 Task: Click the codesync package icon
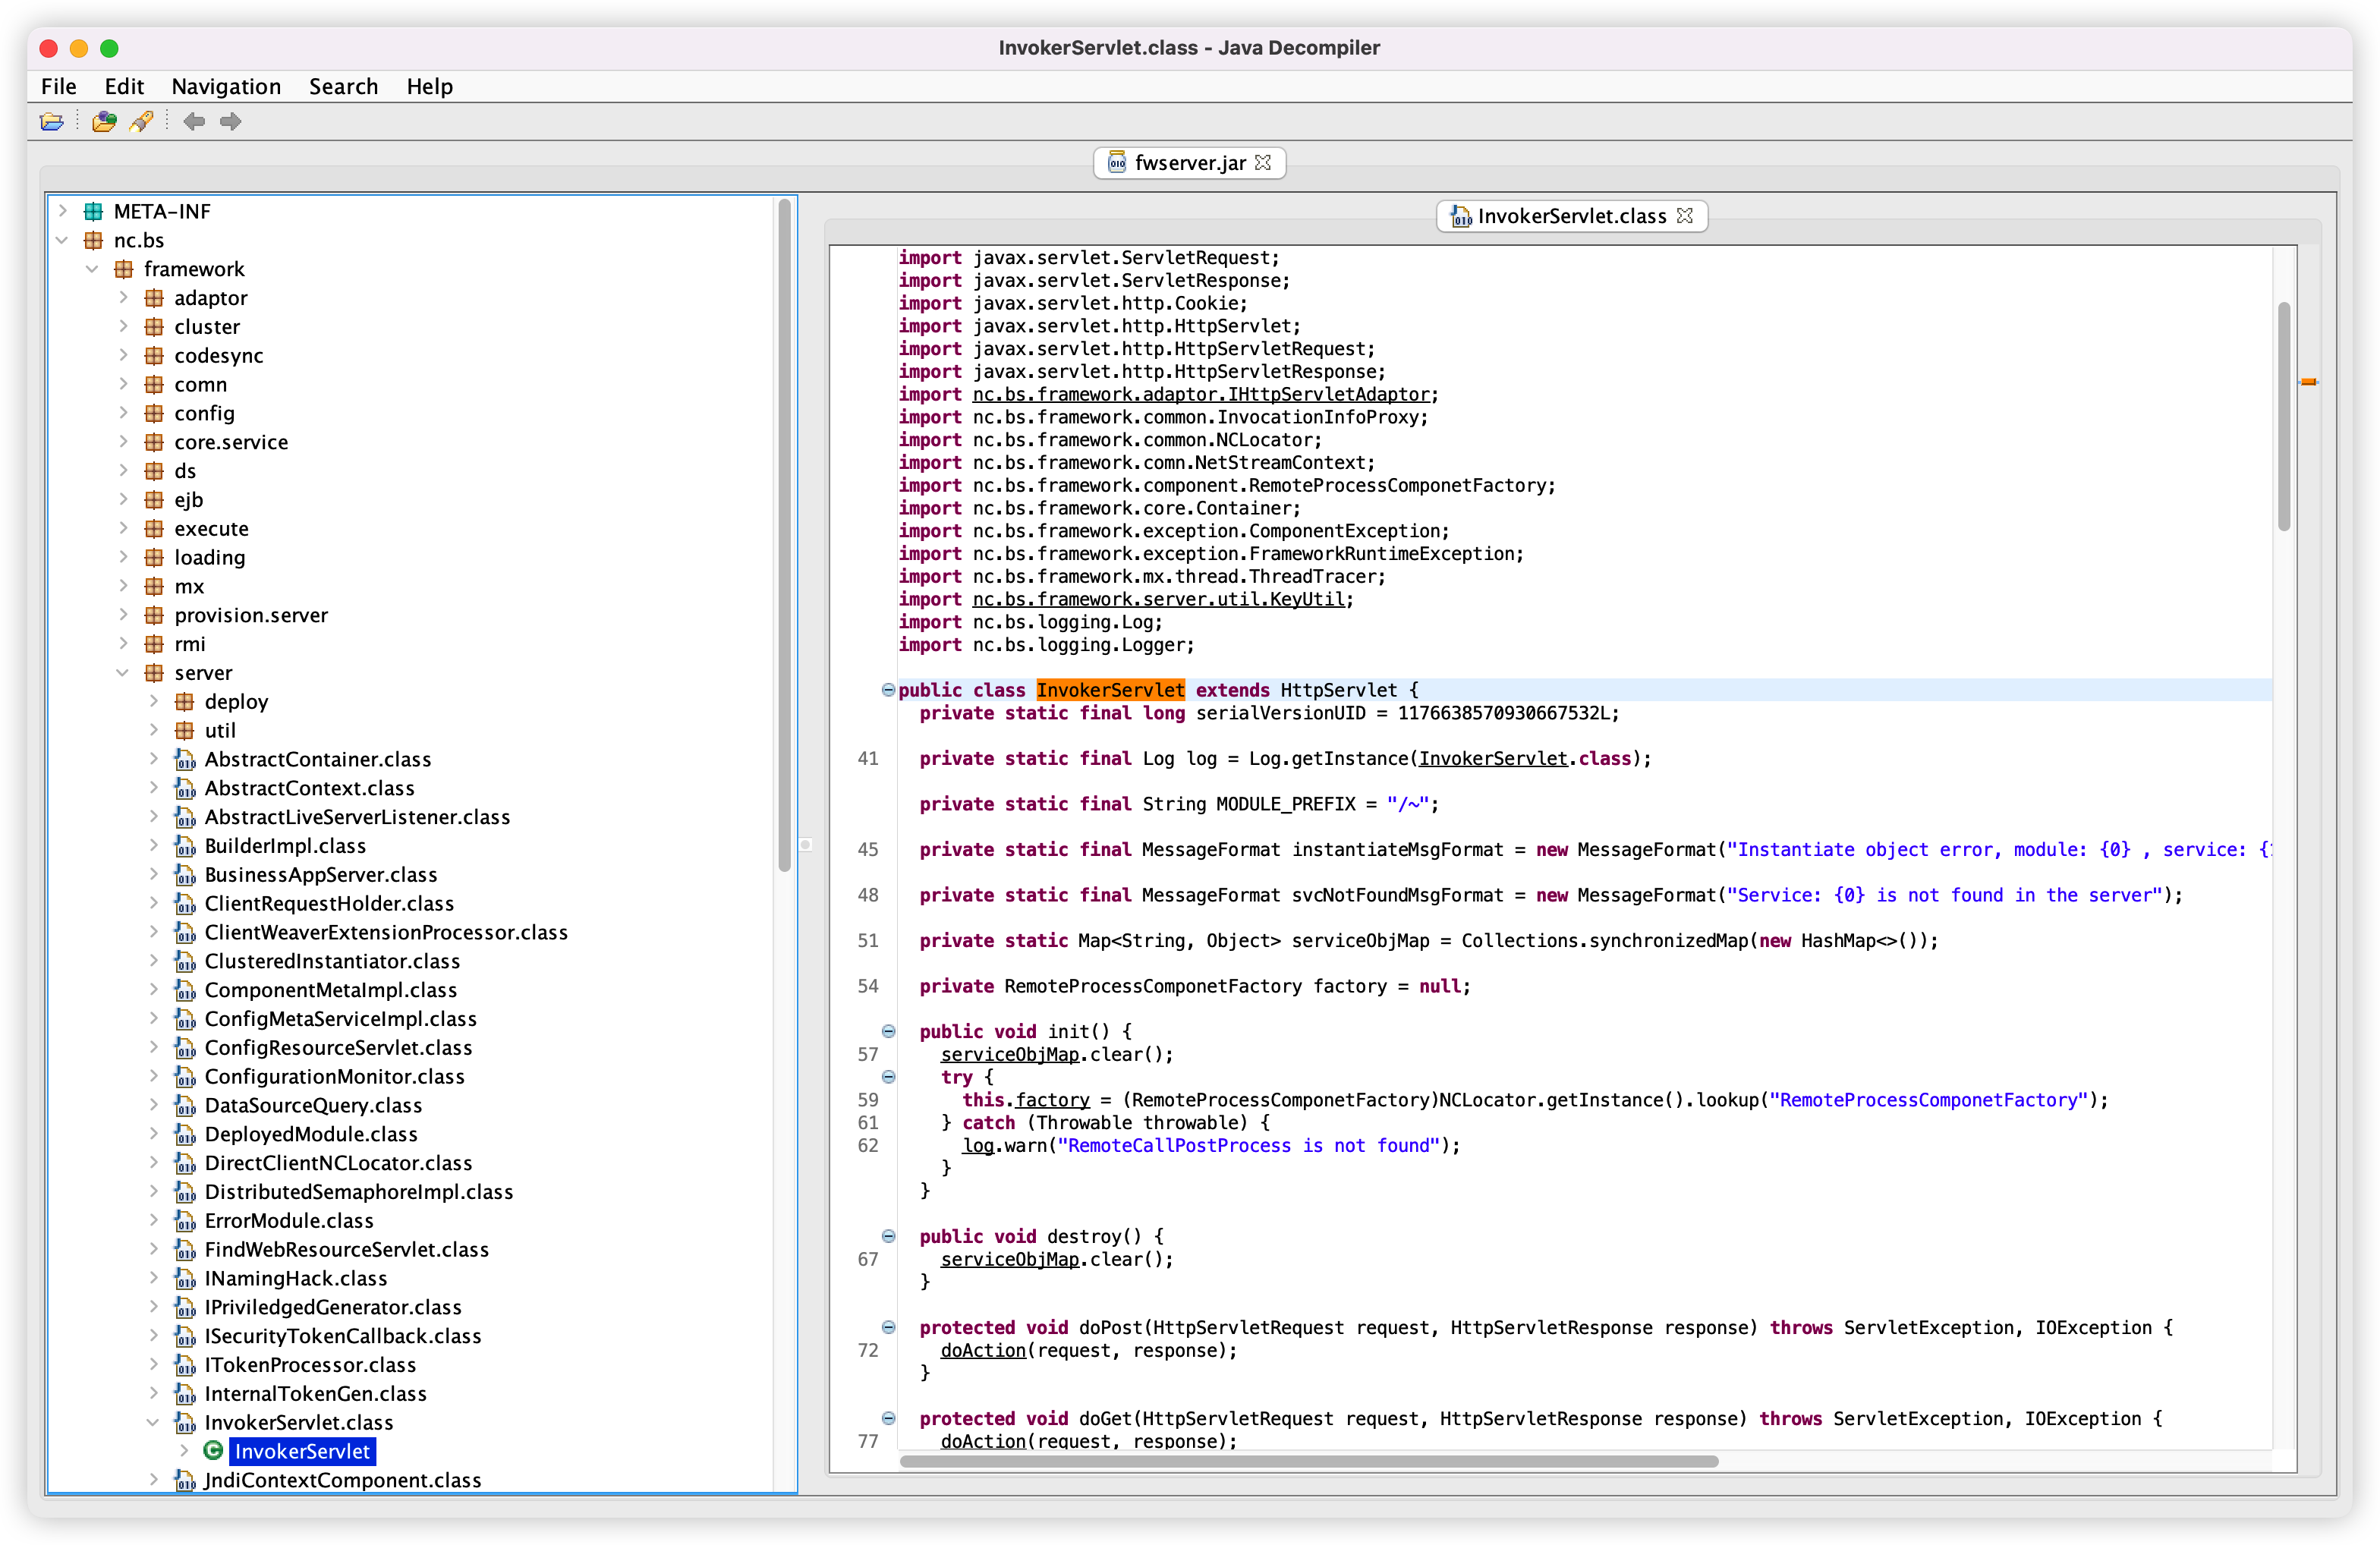pos(154,356)
